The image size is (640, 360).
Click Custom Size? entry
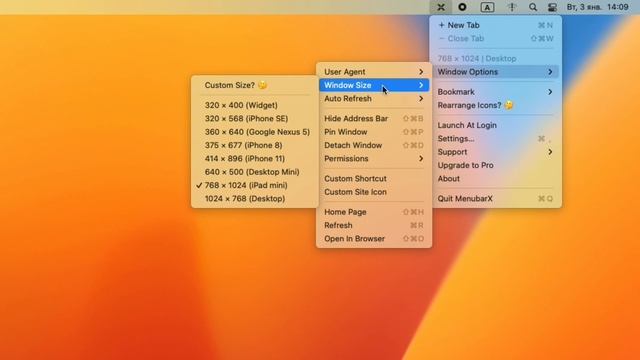(x=255, y=85)
